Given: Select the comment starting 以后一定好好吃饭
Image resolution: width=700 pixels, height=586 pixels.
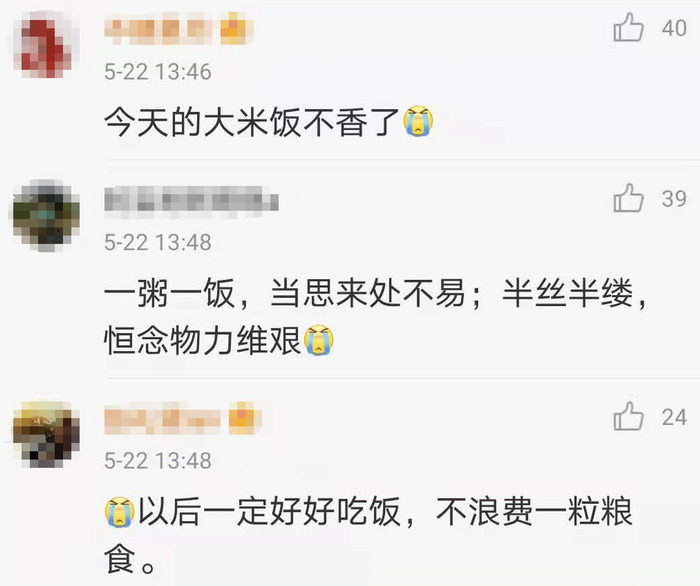Looking at the screenshot, I should pos(369,535).
